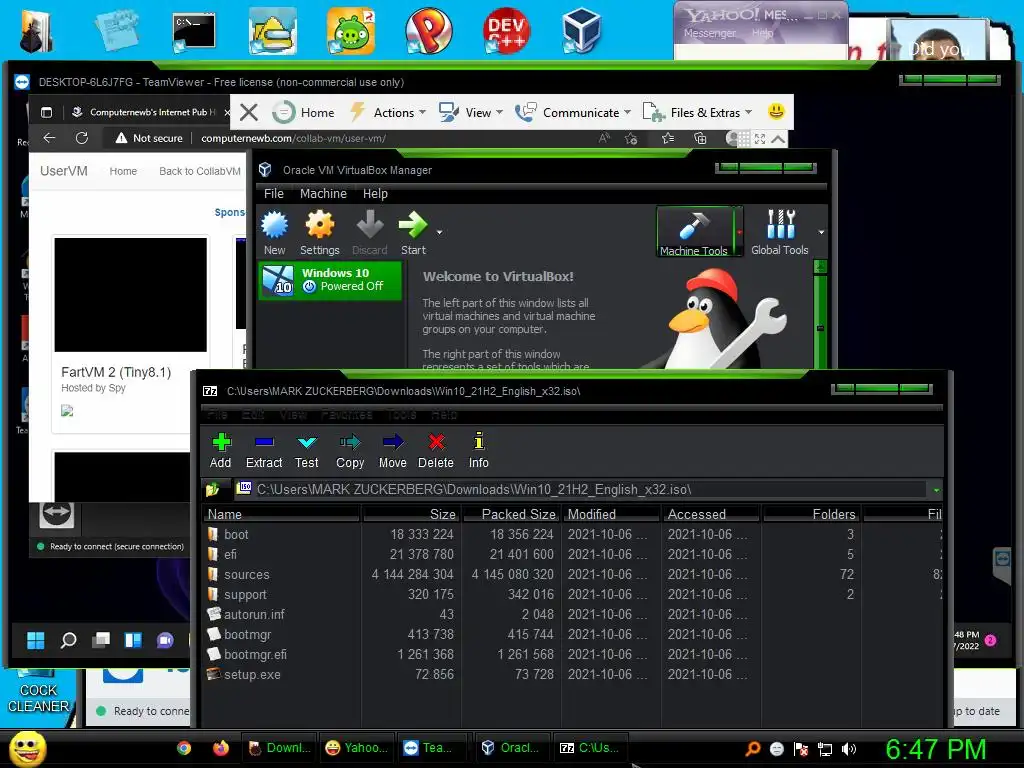Viewport: 1024px width, 768px height.
Task: Expand the Start button dropdown arrow
Action: point(440,232)
